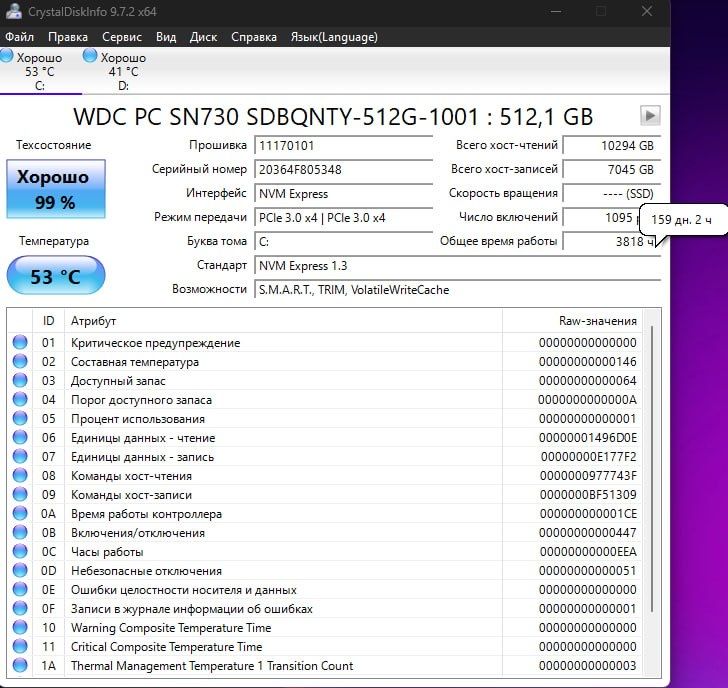Click the CrystalDiskInfo app icon in title bar
This screenshot has width=728, height=688.
pos(10,11)
